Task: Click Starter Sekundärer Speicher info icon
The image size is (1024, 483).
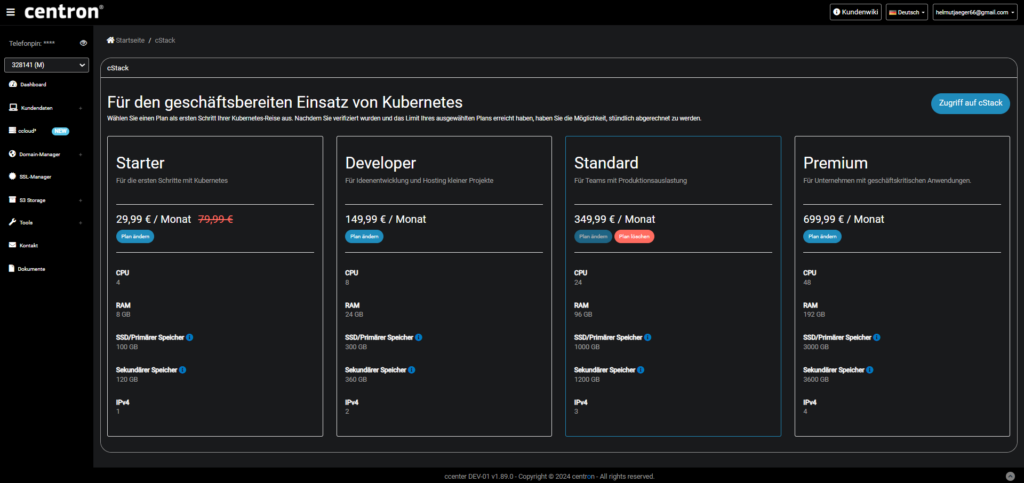Action: [x=182, y=370]
